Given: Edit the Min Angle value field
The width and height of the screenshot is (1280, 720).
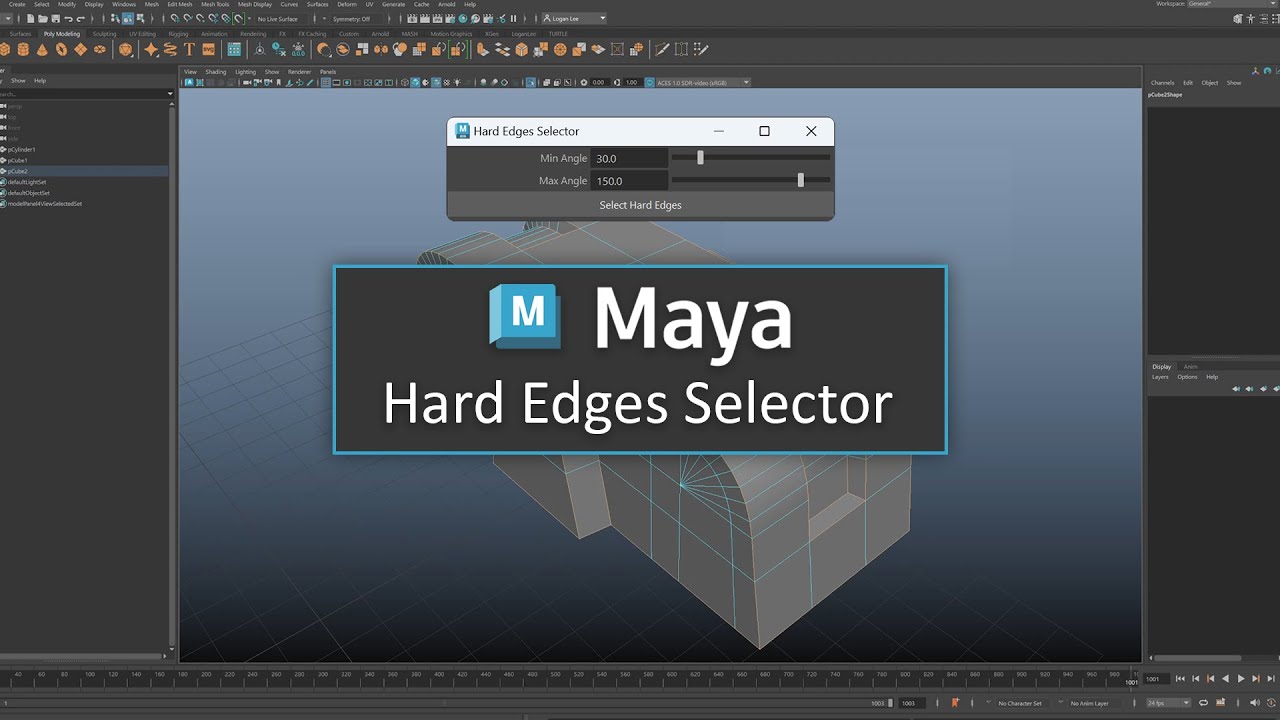Looking at the screenshot, I should point(629,158).
